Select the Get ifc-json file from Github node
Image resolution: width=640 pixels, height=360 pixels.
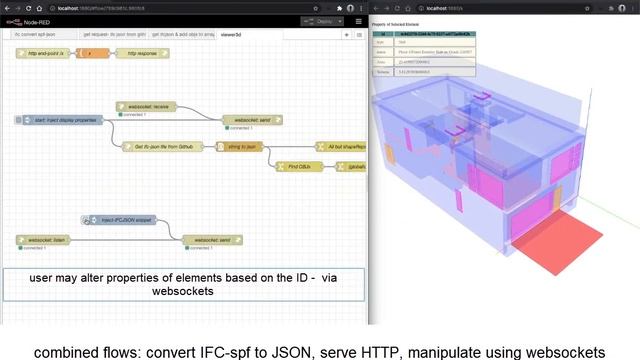click(x=162, y=147)
